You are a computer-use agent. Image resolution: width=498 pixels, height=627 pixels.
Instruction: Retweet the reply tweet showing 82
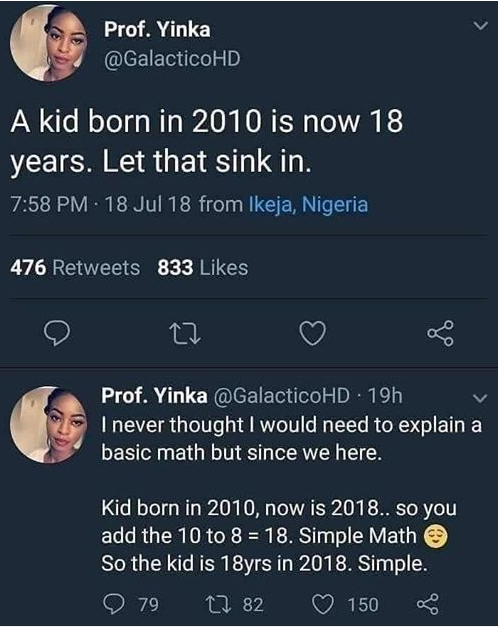click(x=234, y=604)
